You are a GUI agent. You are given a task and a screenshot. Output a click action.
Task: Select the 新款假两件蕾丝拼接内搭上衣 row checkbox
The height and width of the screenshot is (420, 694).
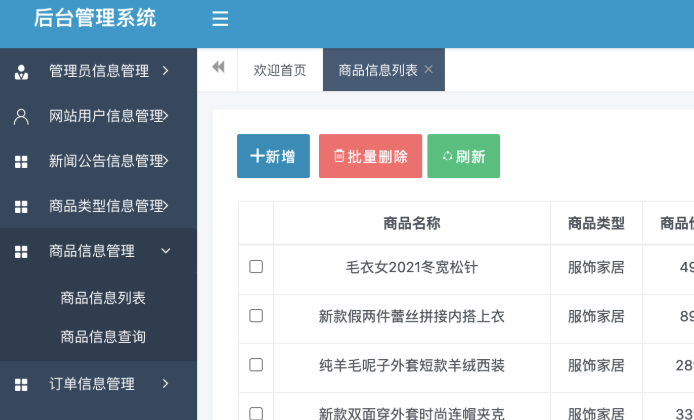coord(256,316)
